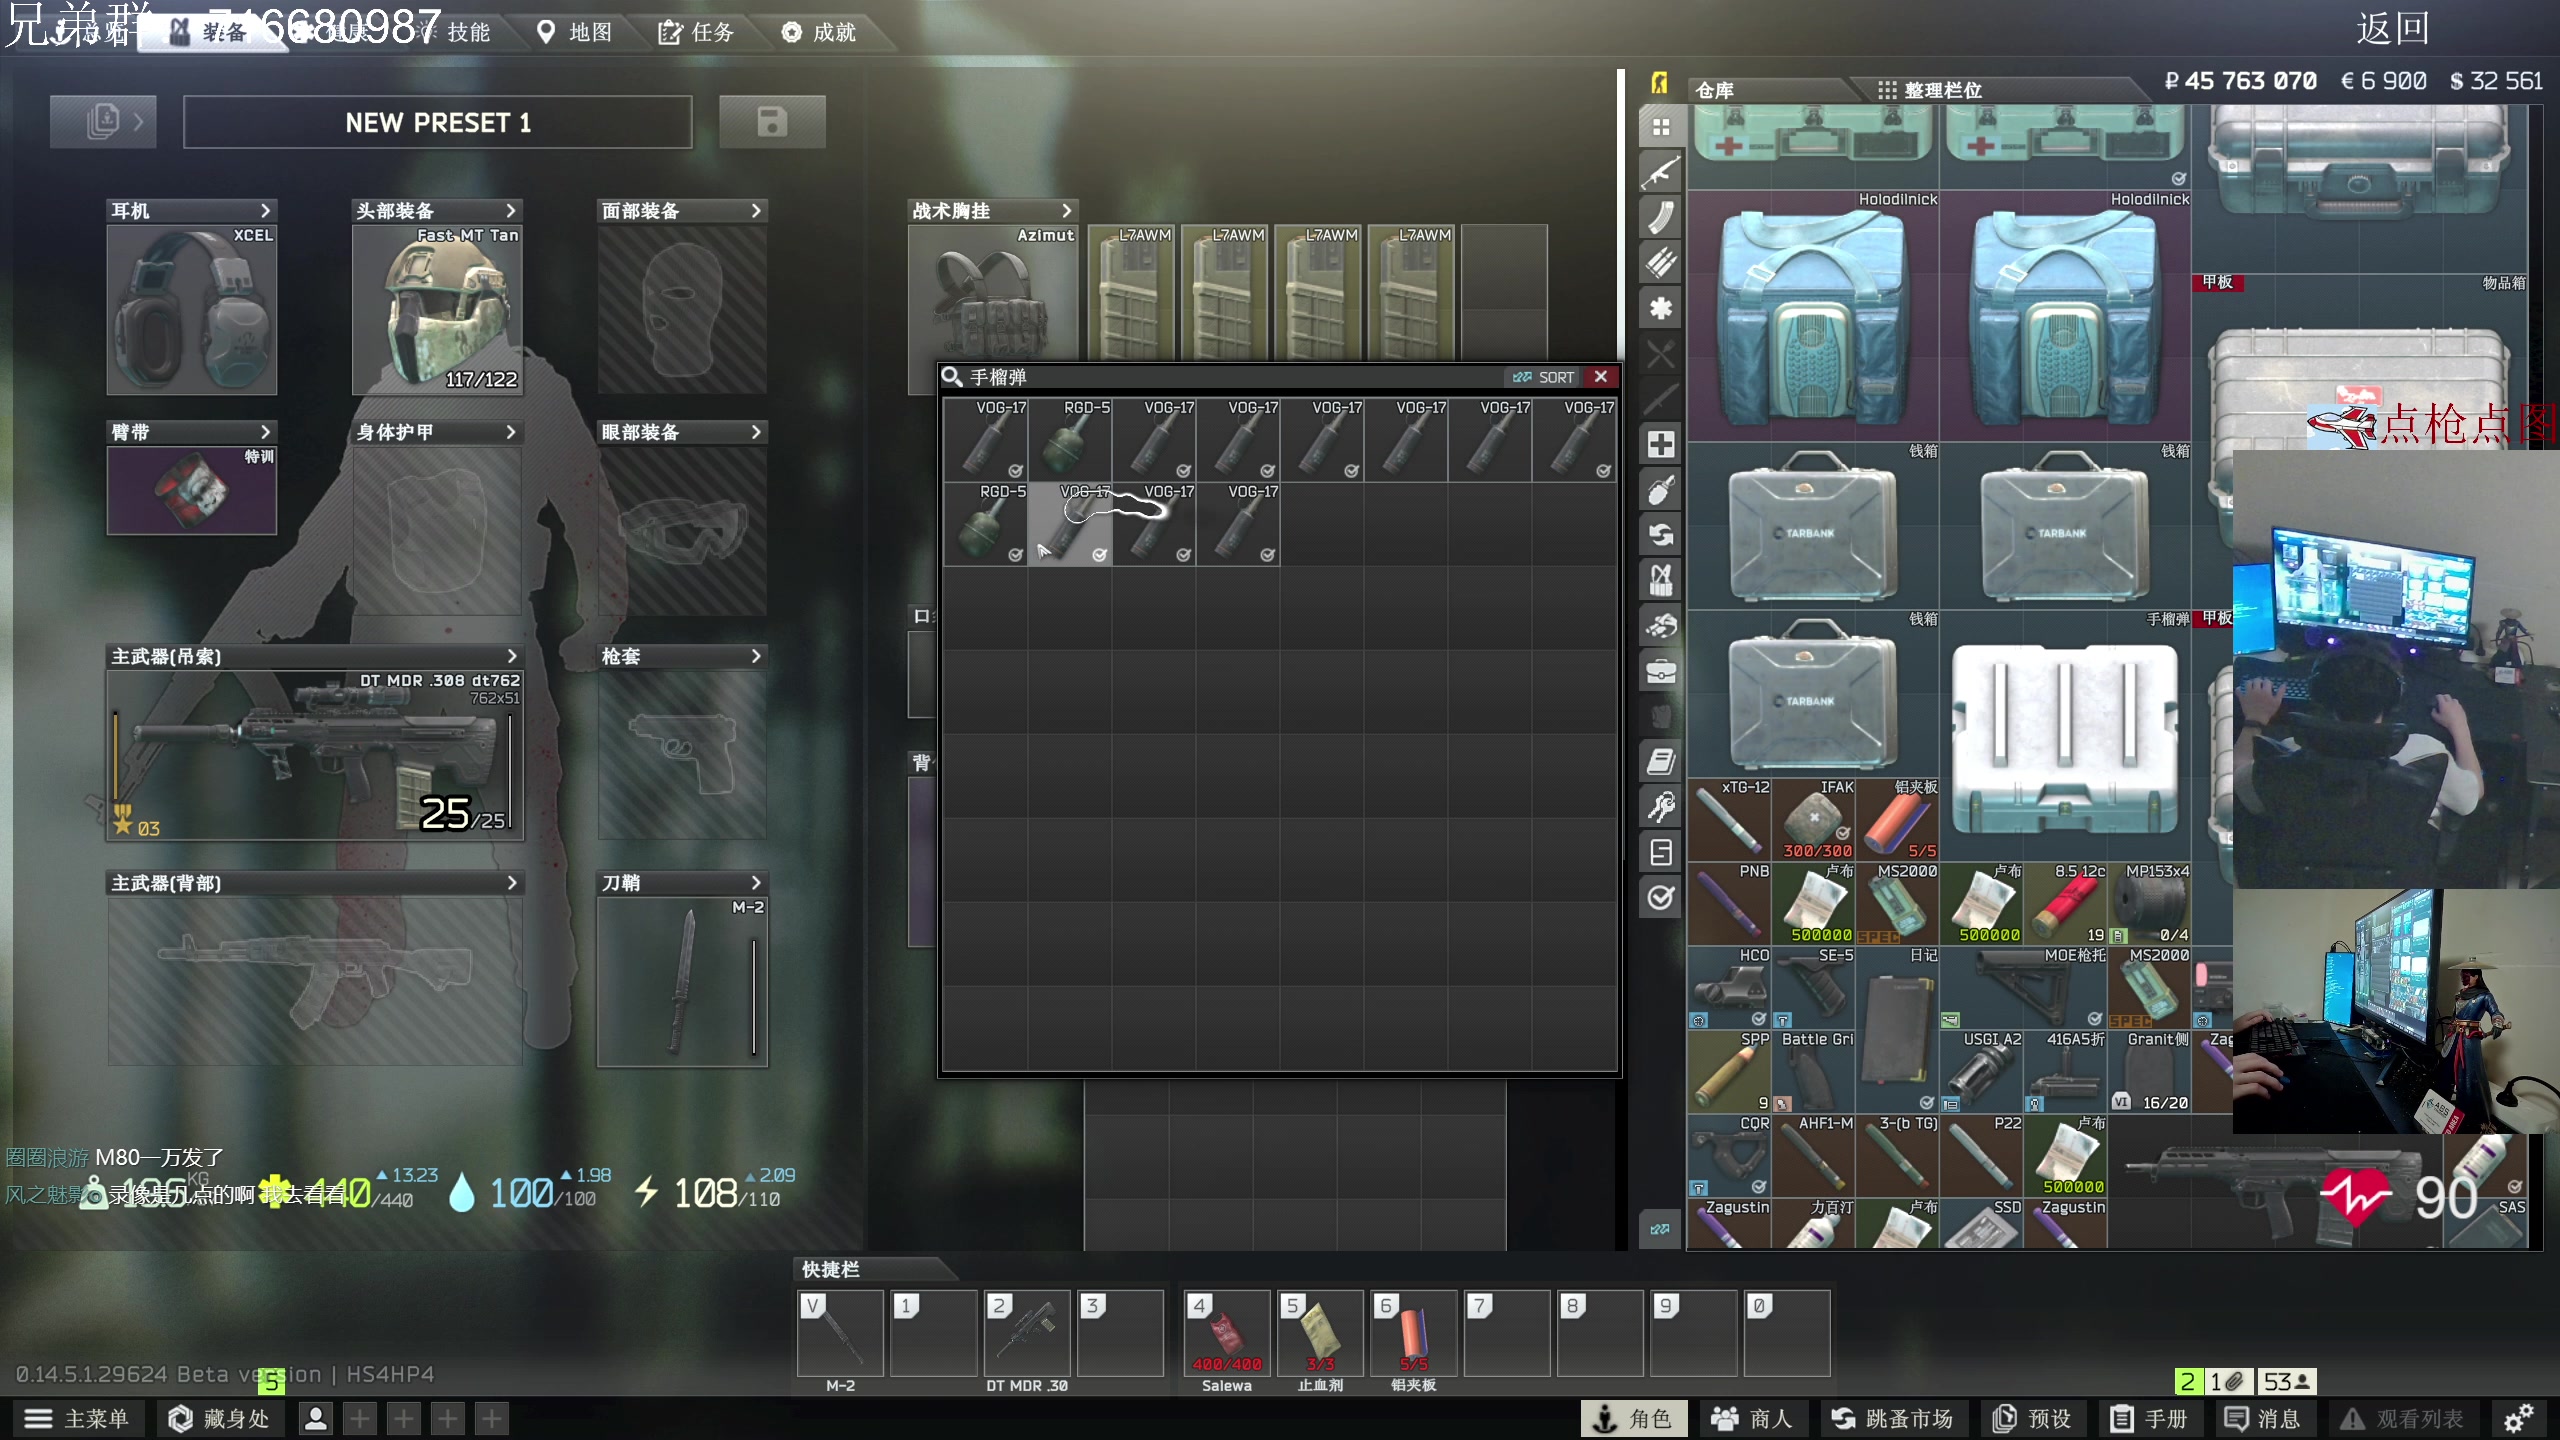
Task: Open the preset list dropdown button
Action: pyautogui.click(x=103, y=122)
